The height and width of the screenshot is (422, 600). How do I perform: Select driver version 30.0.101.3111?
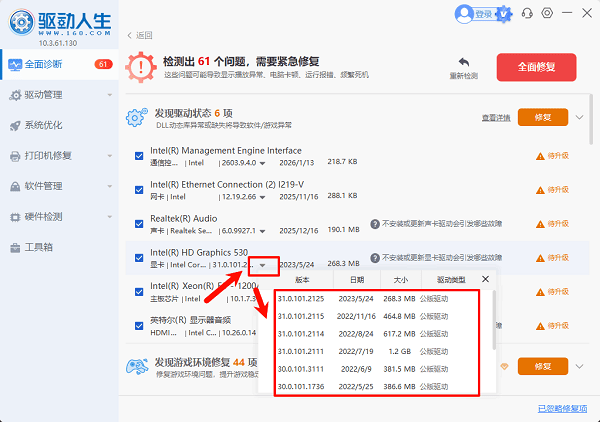[x=363, y=369]
